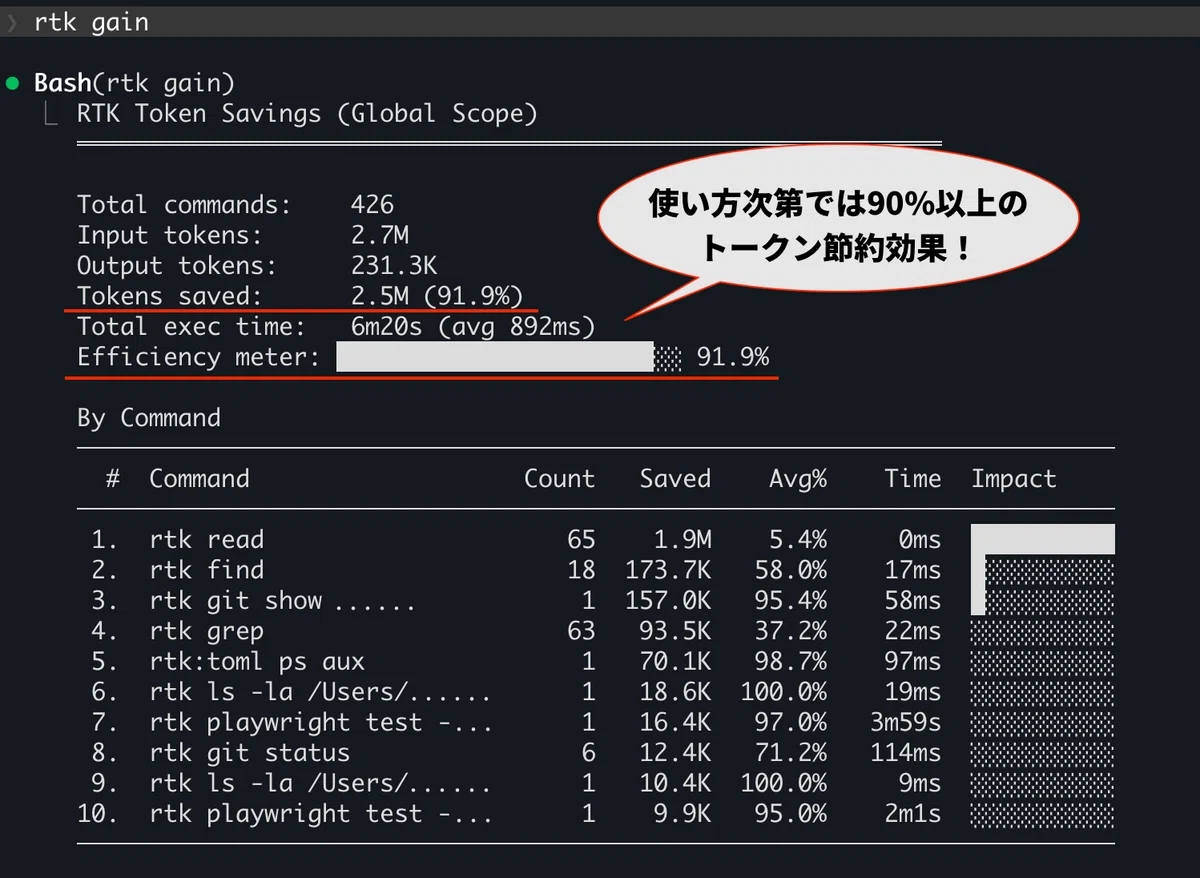Click 'RTK Token Savings (Global Scope)' heading
The height and width of the screenshot is (878, 1200).
point(307,113)
